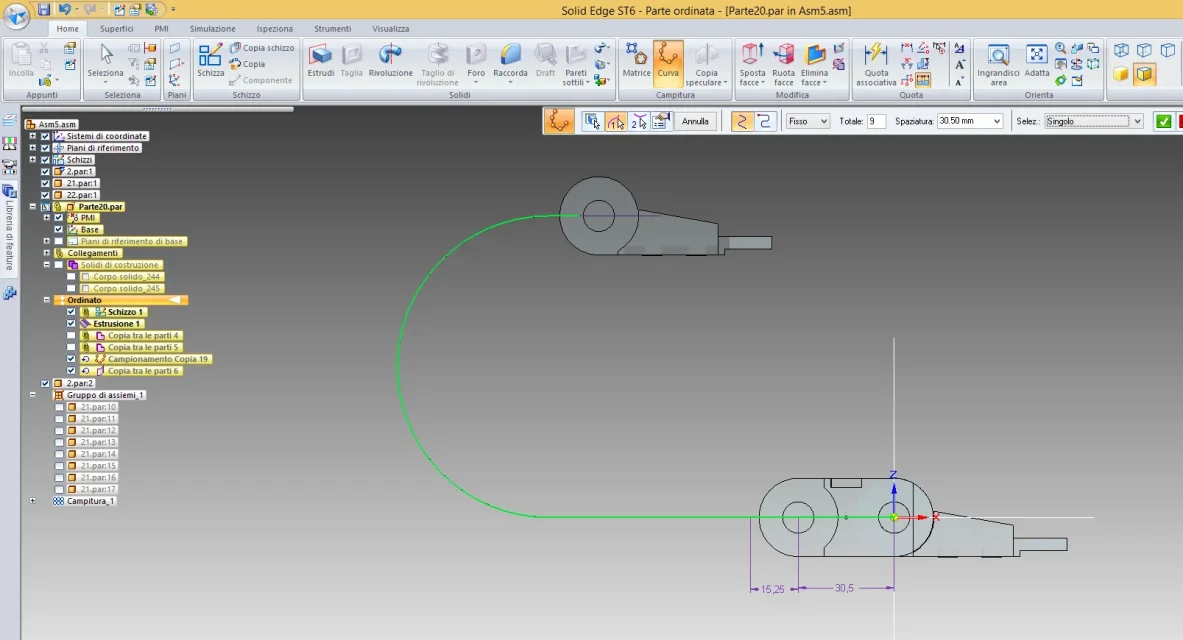Open the Solid Edge application button

tap(17, 14)
